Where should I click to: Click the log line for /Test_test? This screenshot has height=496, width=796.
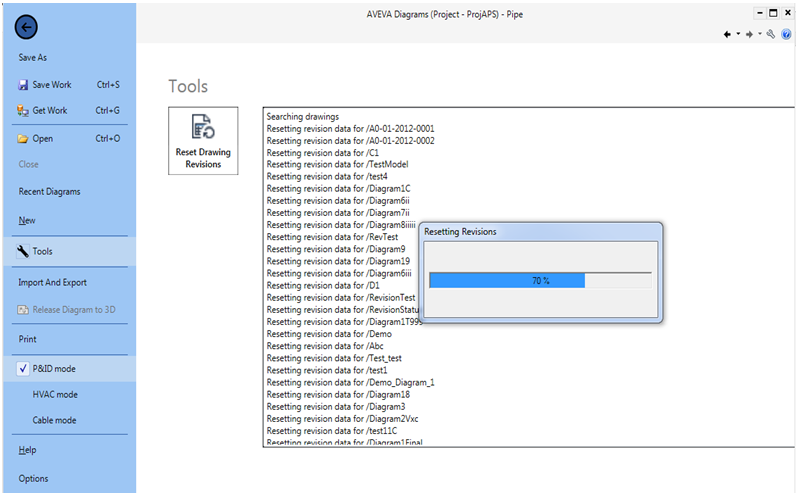(334, 358)
